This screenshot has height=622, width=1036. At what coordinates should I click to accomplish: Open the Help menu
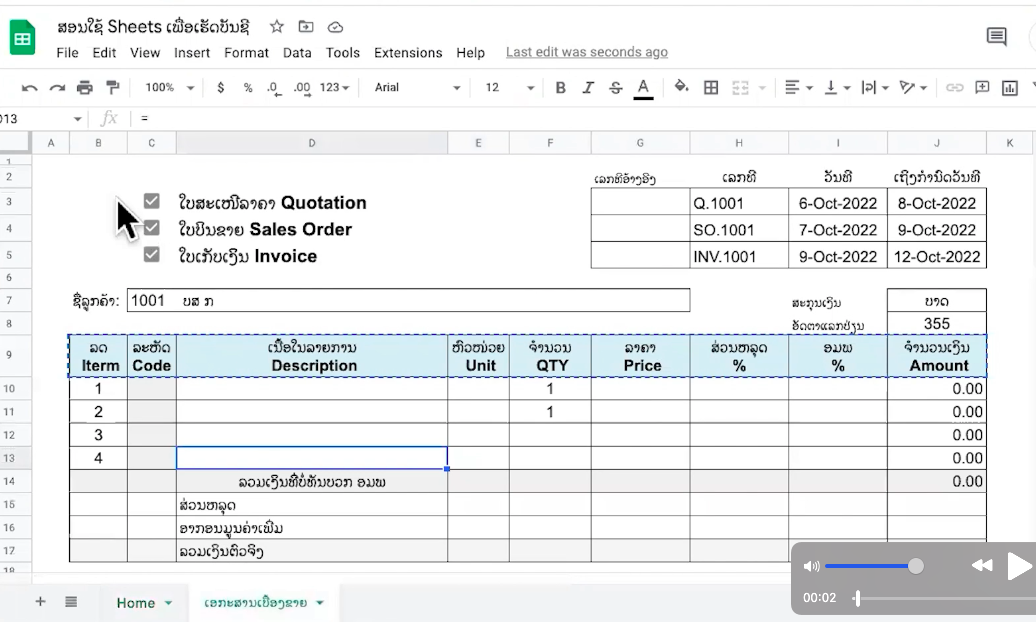click(470, 53)
